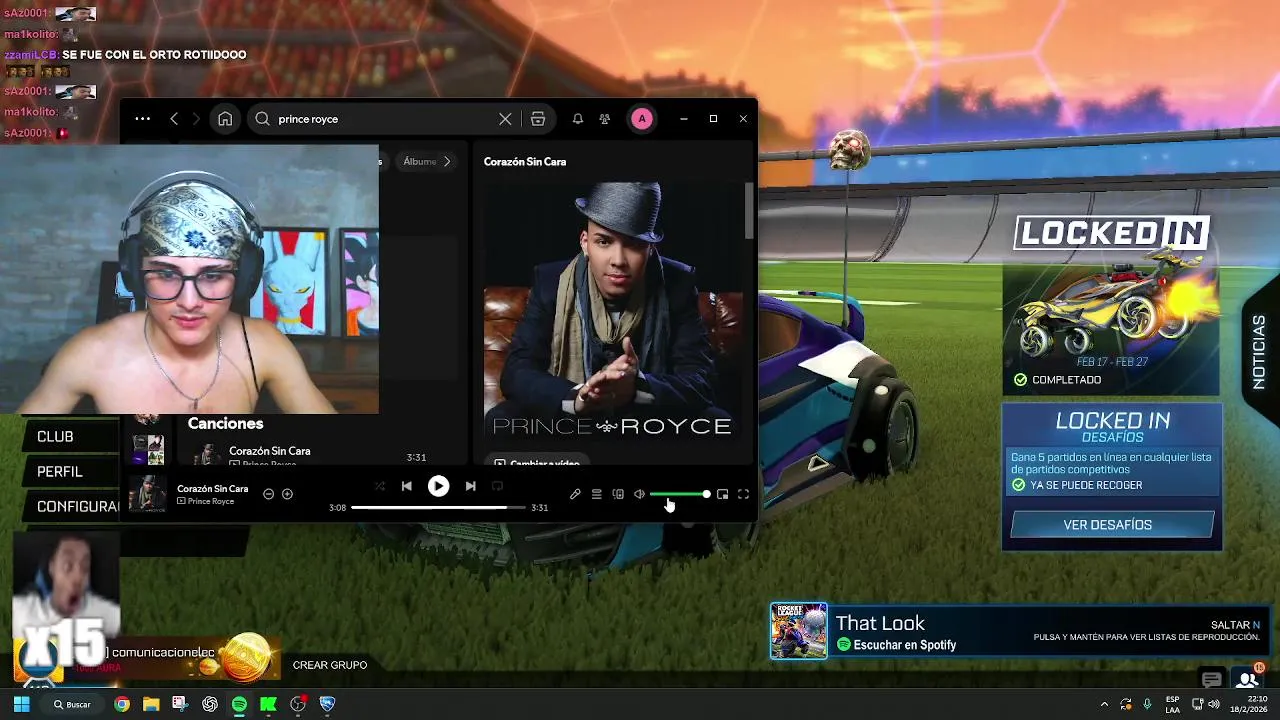Click the Spotify right panel scrollbar
Screen dimensions: 1280x720
click(x=749, y=212)
